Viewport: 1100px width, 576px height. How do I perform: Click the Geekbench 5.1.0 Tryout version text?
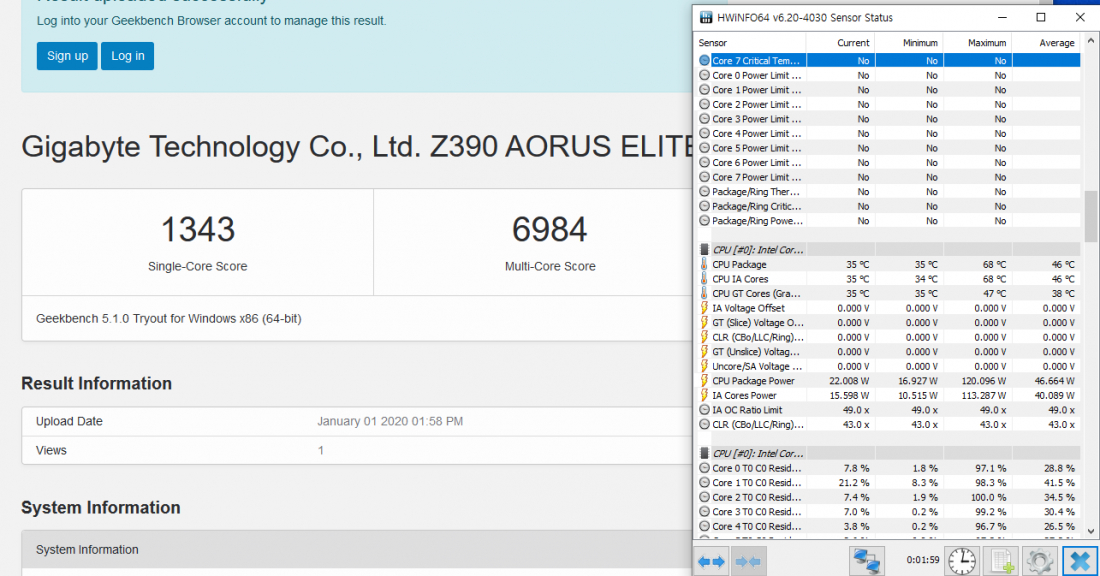tap(169, 319)
